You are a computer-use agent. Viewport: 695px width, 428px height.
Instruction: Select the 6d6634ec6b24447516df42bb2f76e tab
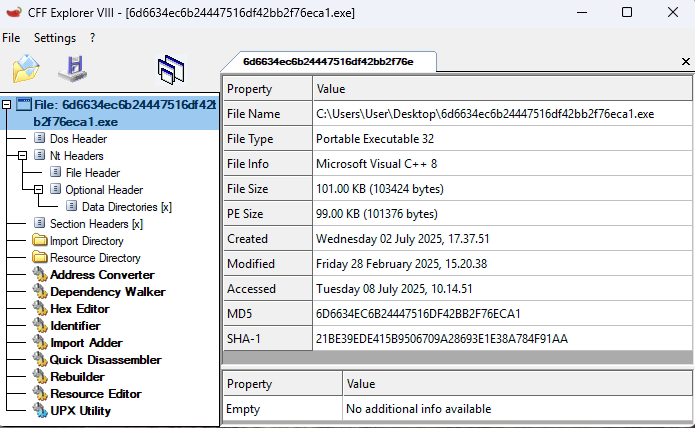tap(328, 62)
